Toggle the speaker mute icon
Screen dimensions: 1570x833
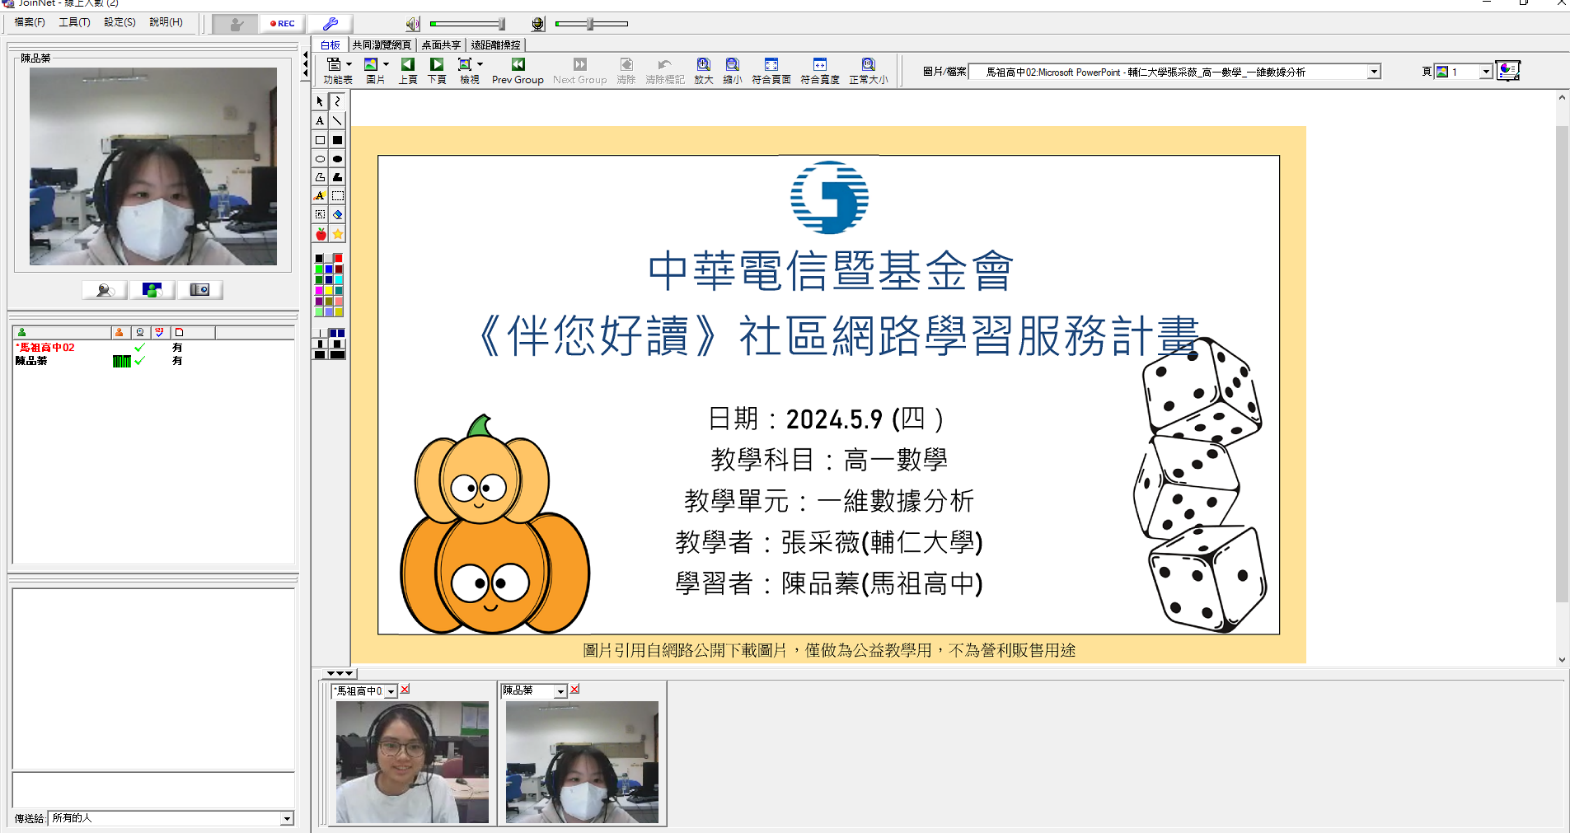coord(413,23)
